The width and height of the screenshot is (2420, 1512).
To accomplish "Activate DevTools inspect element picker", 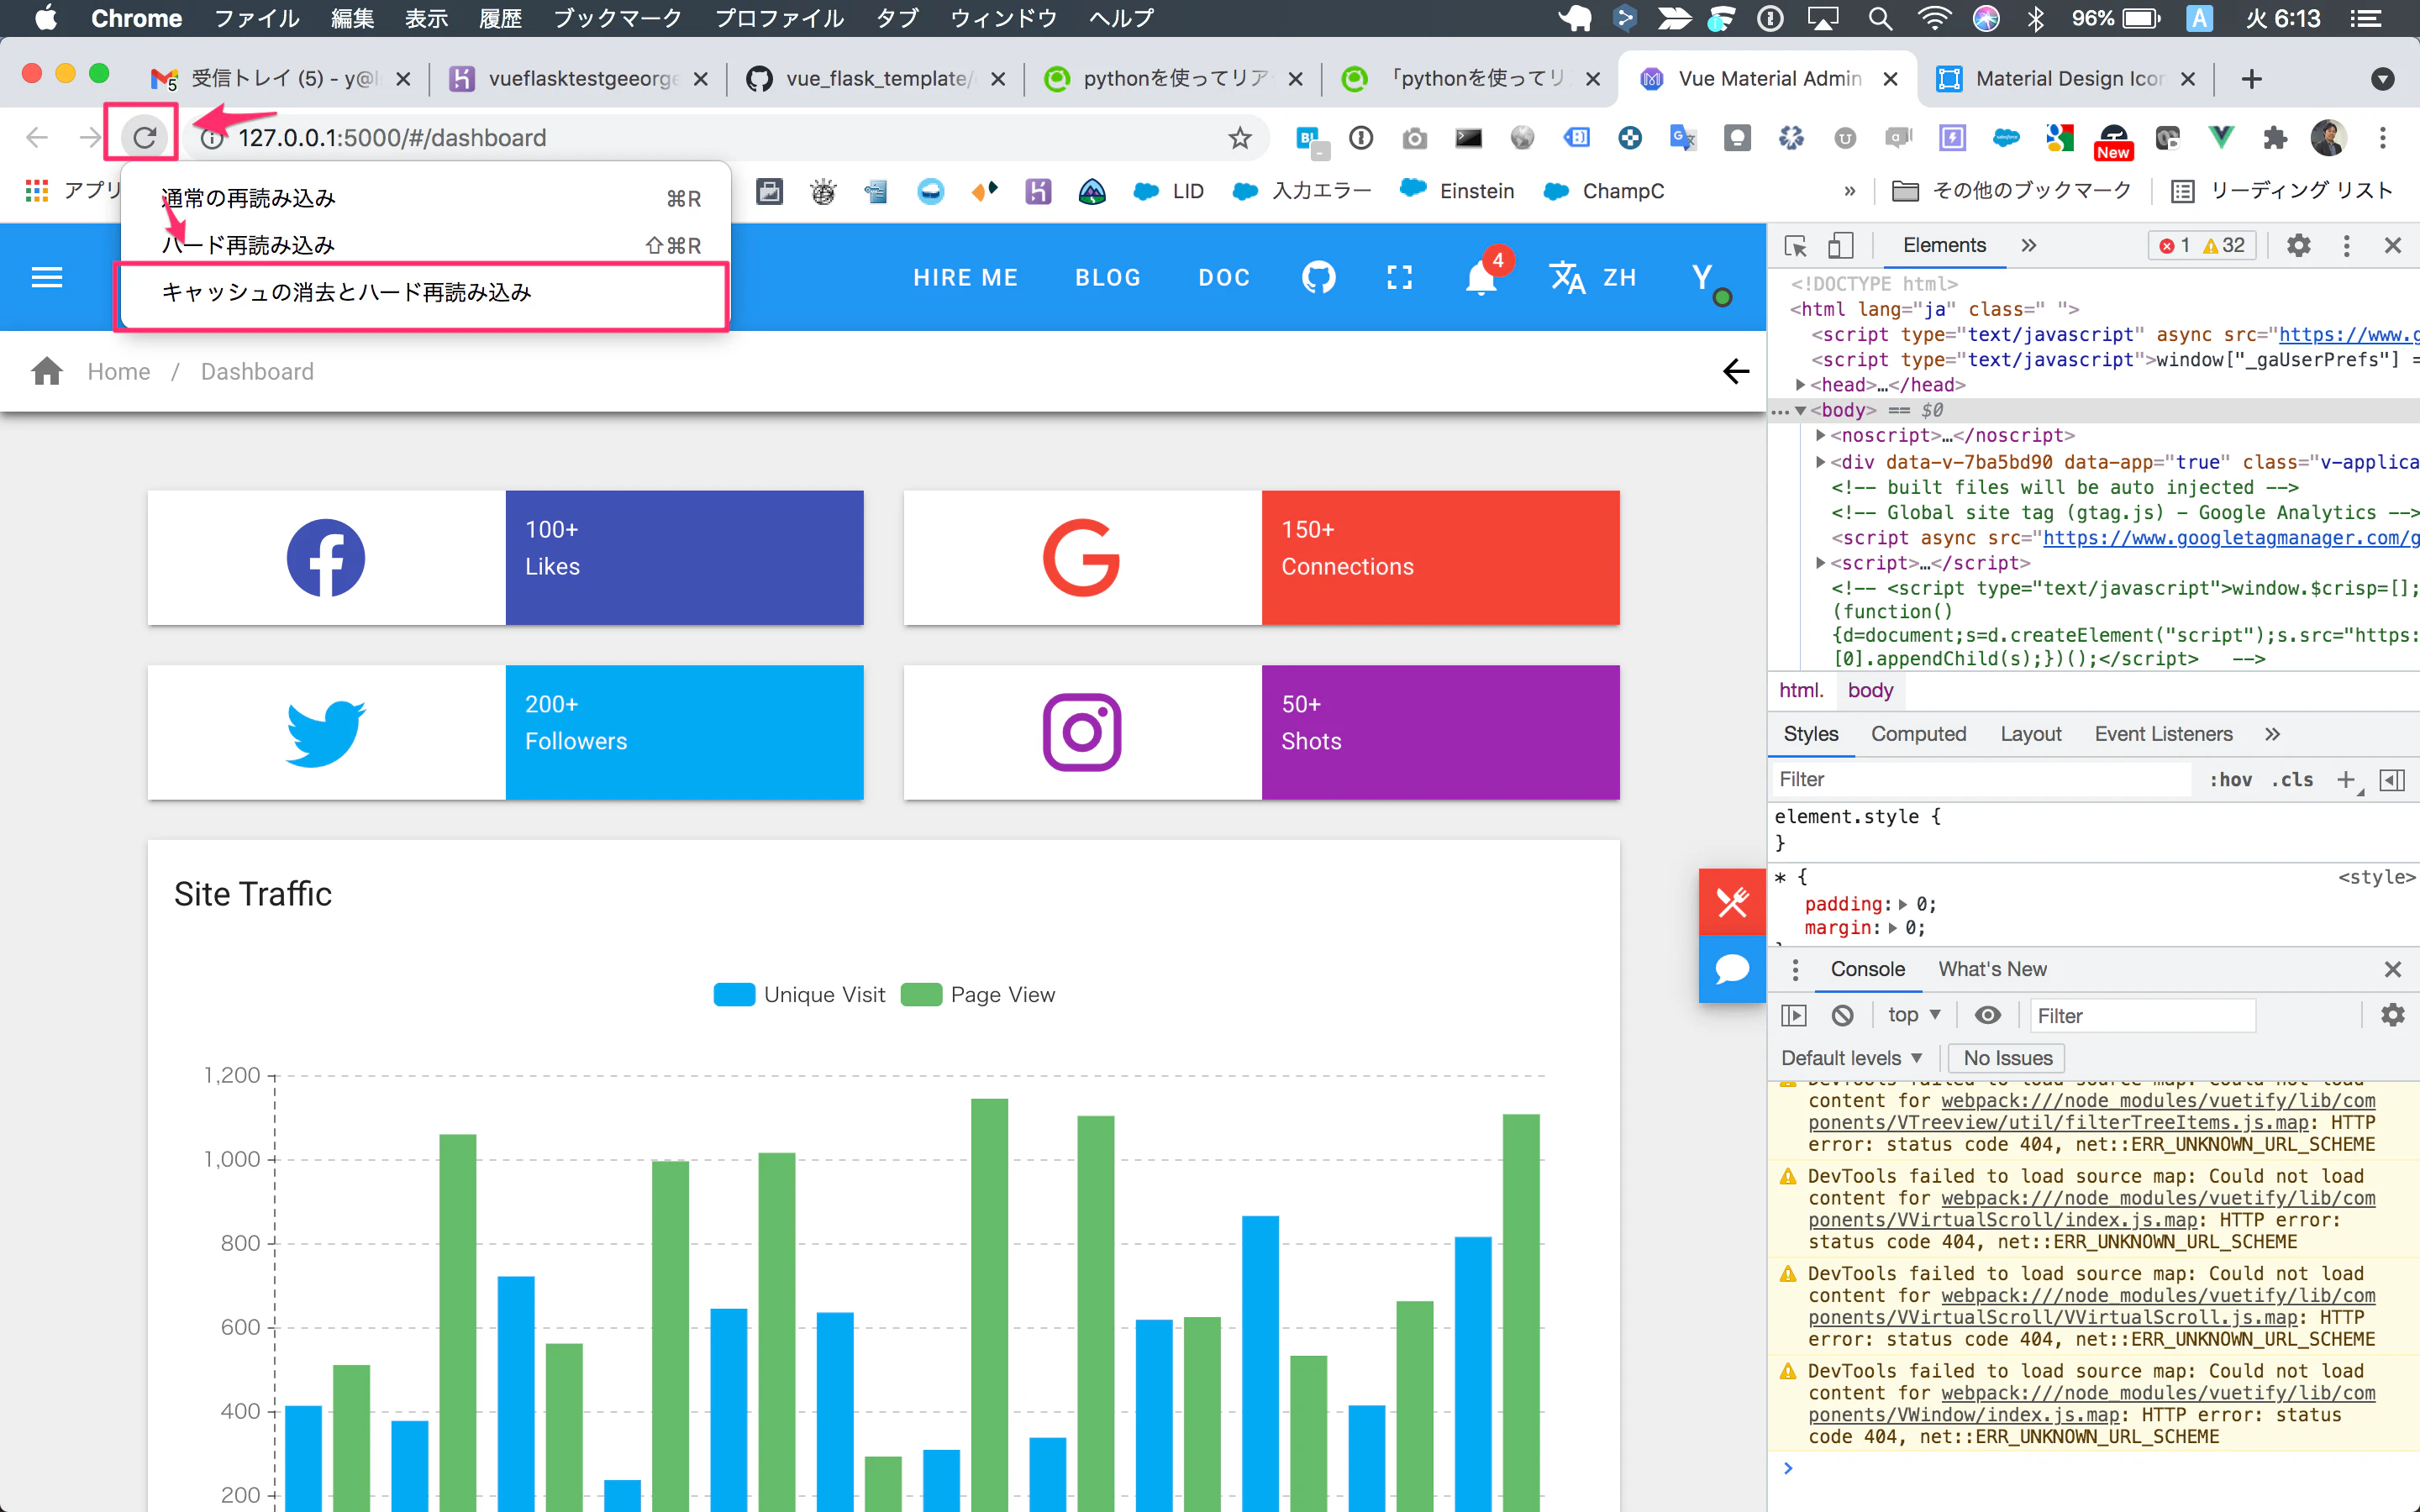I will pyautogui.click(x=1796, y=246).
